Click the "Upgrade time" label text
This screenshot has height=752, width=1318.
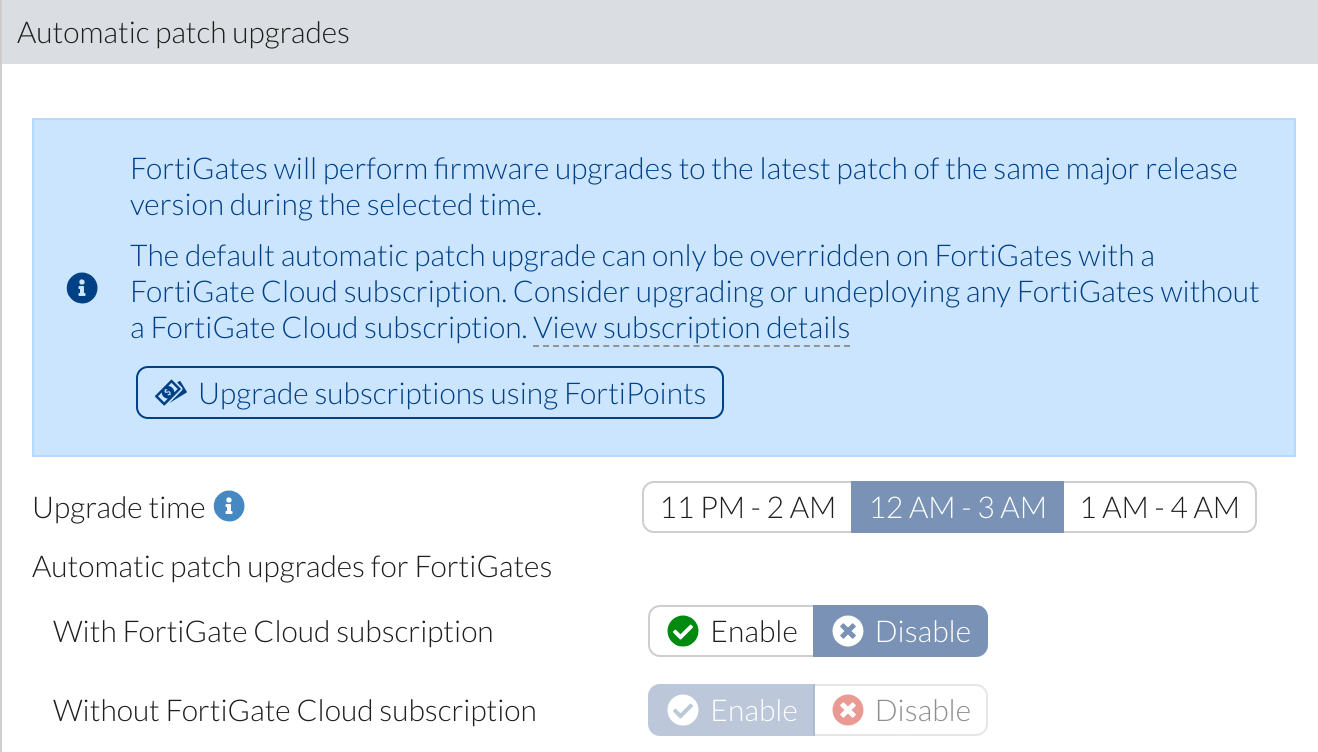click(x=118, y=506)
